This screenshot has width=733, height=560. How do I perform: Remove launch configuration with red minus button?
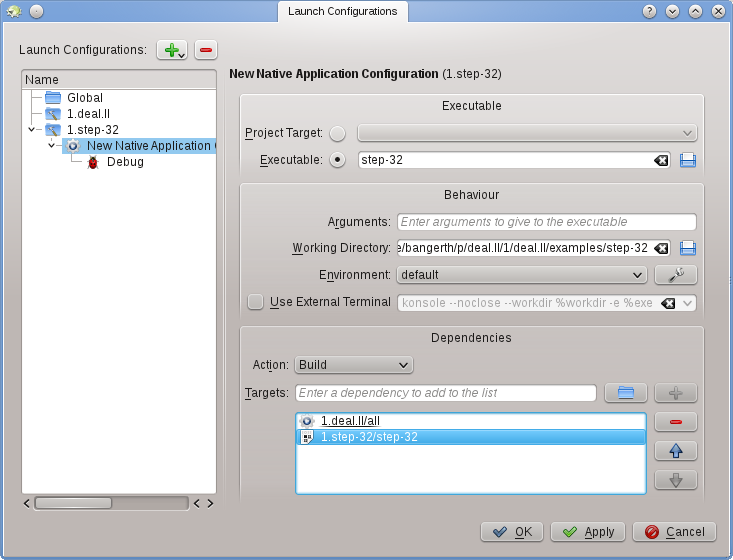coord(206,50)
